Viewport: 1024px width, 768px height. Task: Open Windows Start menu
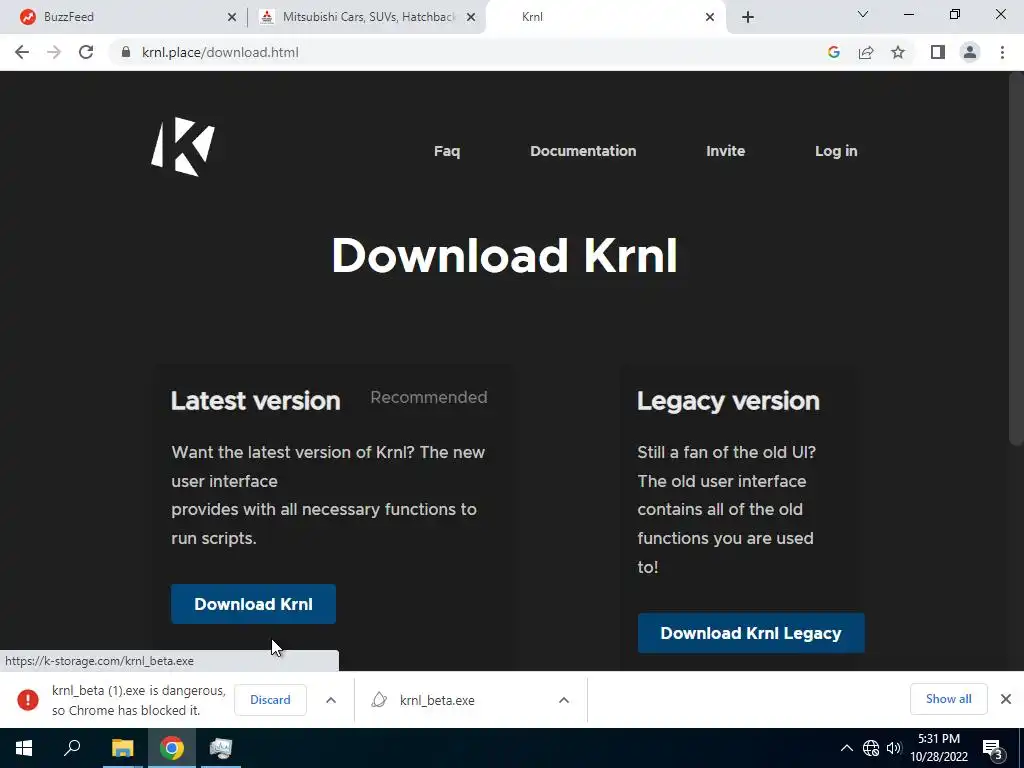click(x=24, y=748)
